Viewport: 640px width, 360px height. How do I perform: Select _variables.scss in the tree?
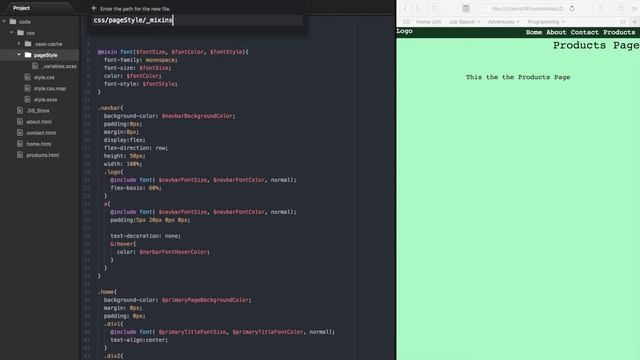click(59, 66)
